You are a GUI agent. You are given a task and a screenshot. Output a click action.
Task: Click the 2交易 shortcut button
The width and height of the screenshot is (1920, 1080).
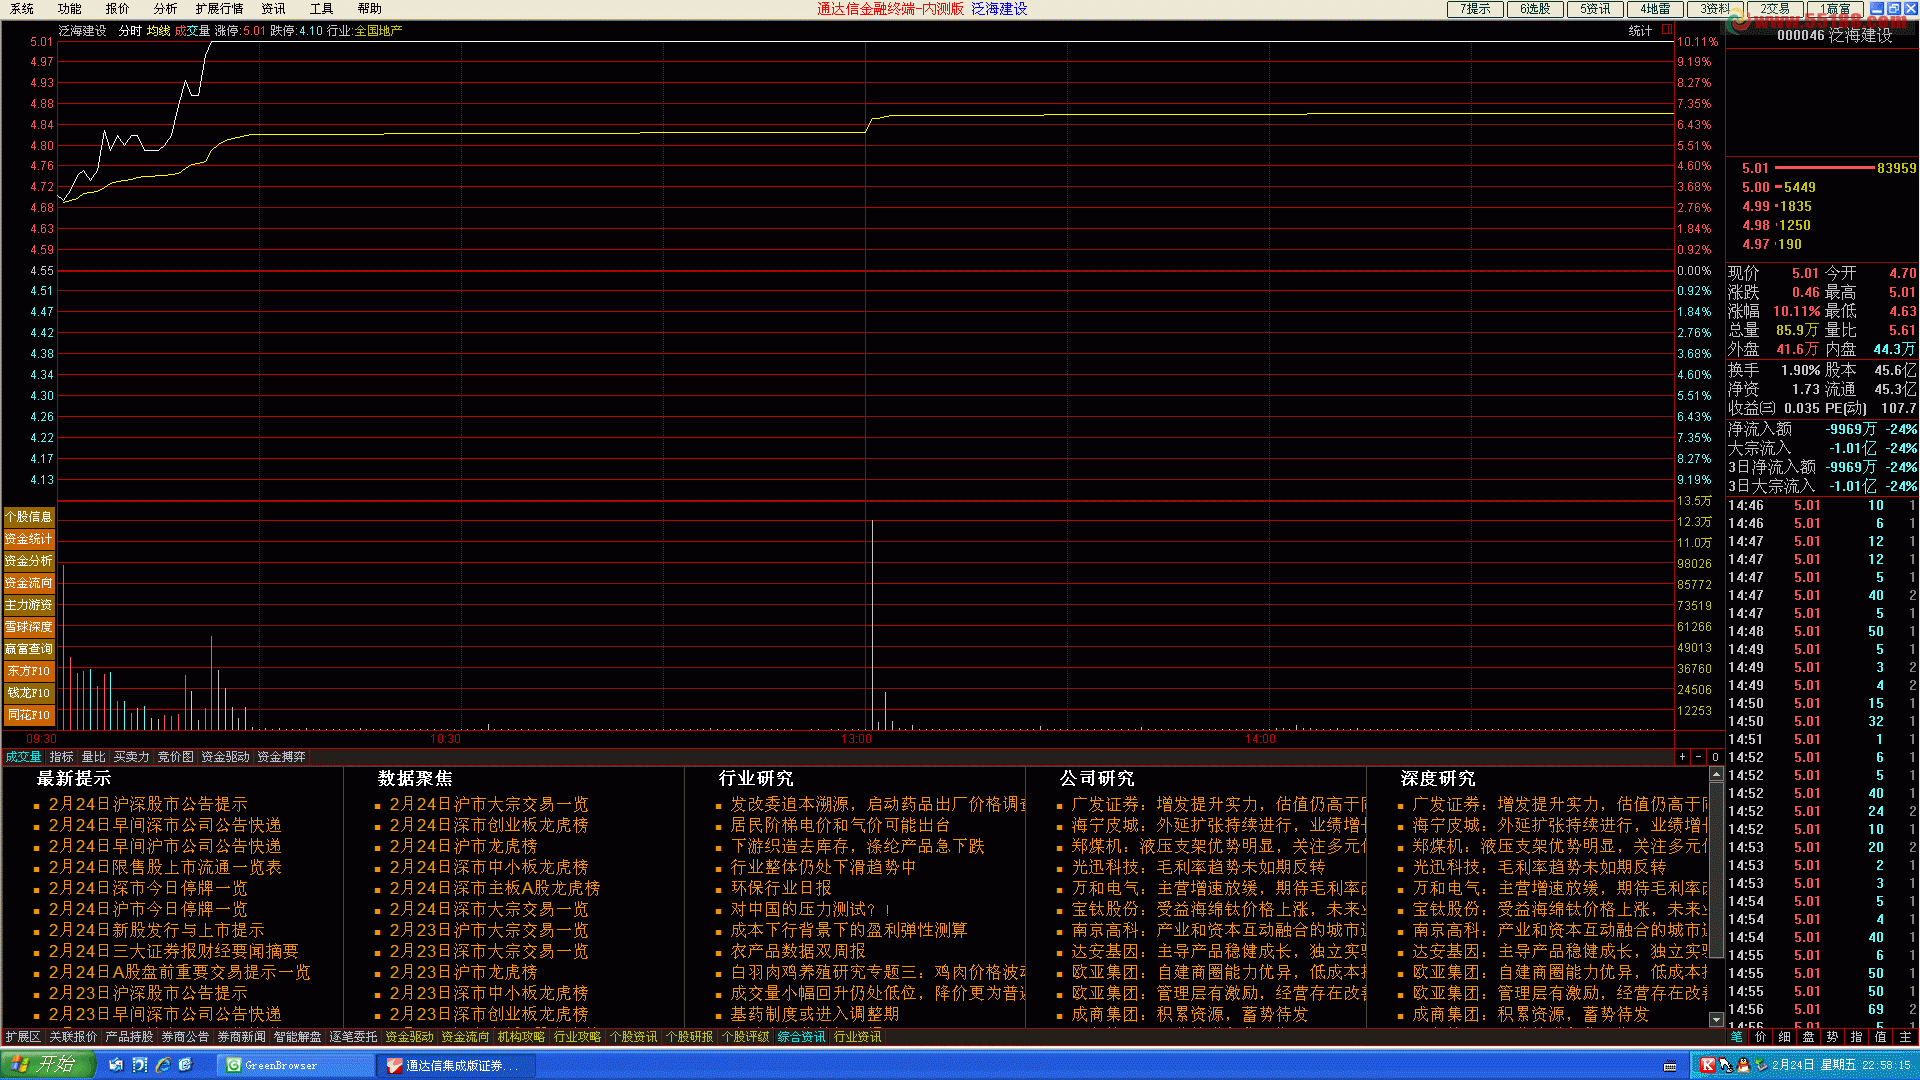(x=1775, y=9)
